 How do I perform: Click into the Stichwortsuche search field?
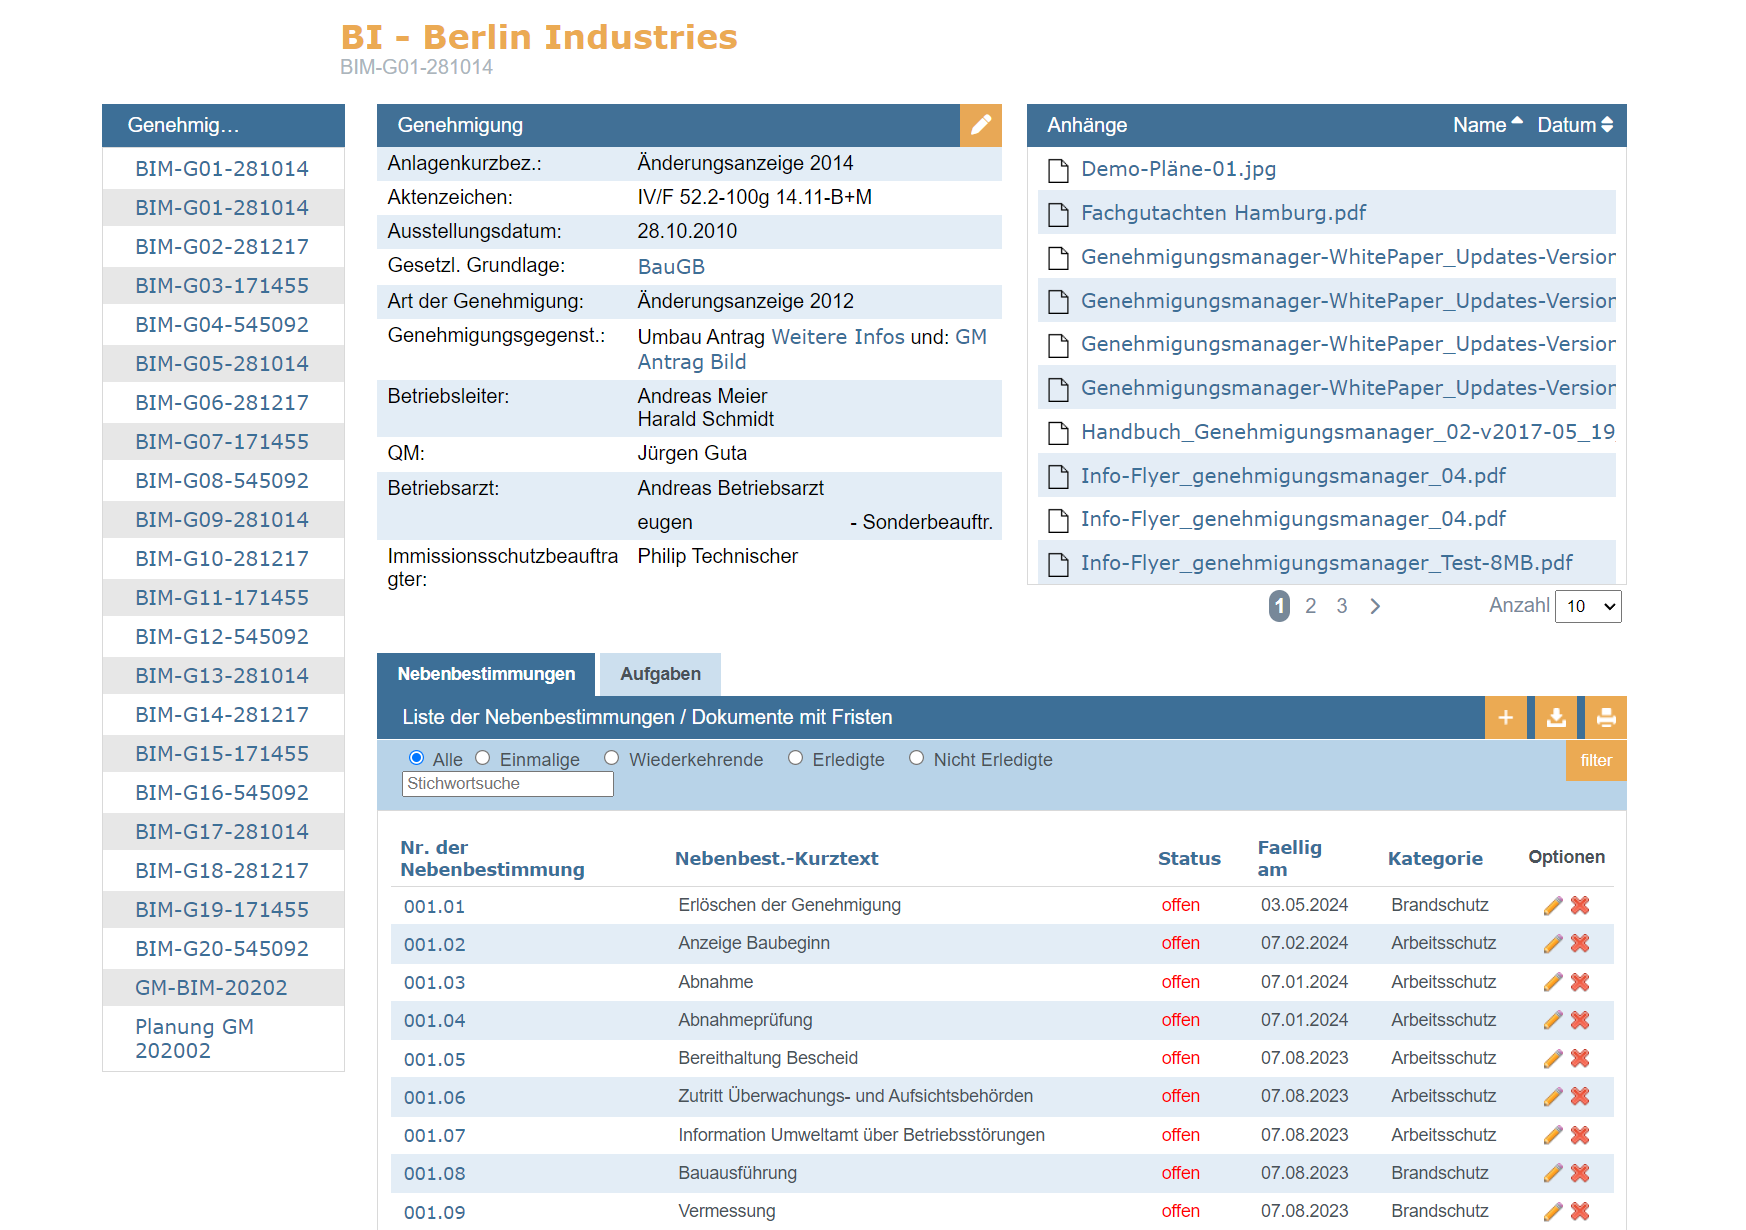click(x=507, y=784)
